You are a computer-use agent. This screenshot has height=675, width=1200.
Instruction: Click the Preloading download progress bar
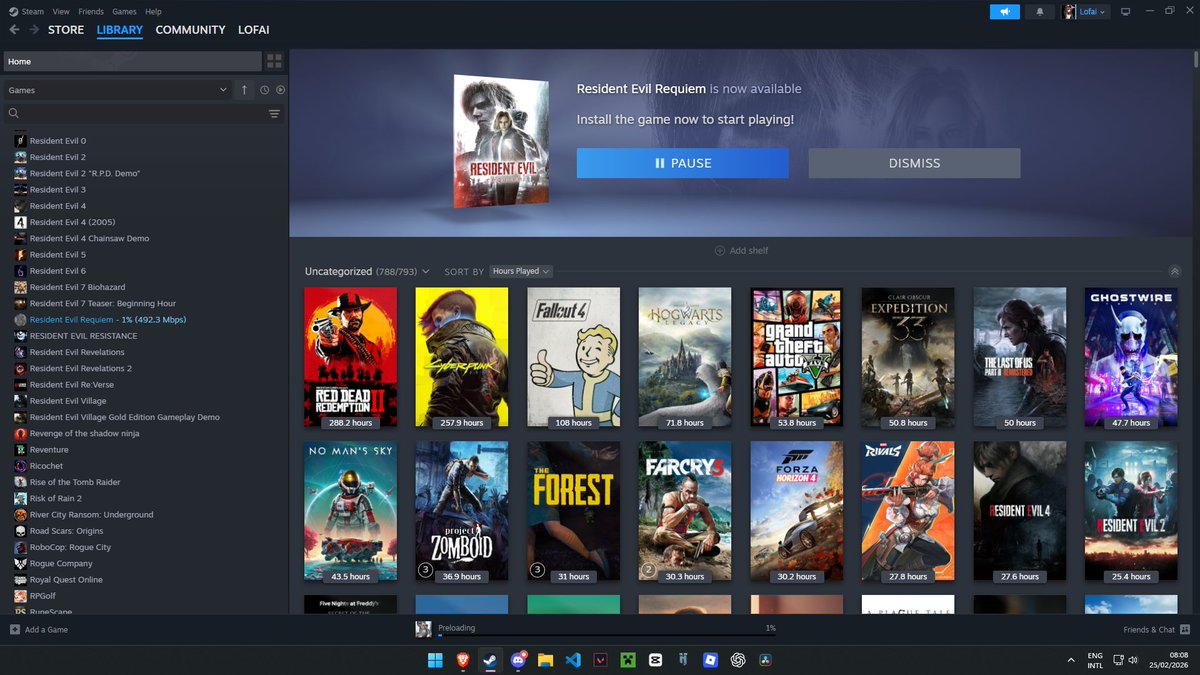point(607,636)
